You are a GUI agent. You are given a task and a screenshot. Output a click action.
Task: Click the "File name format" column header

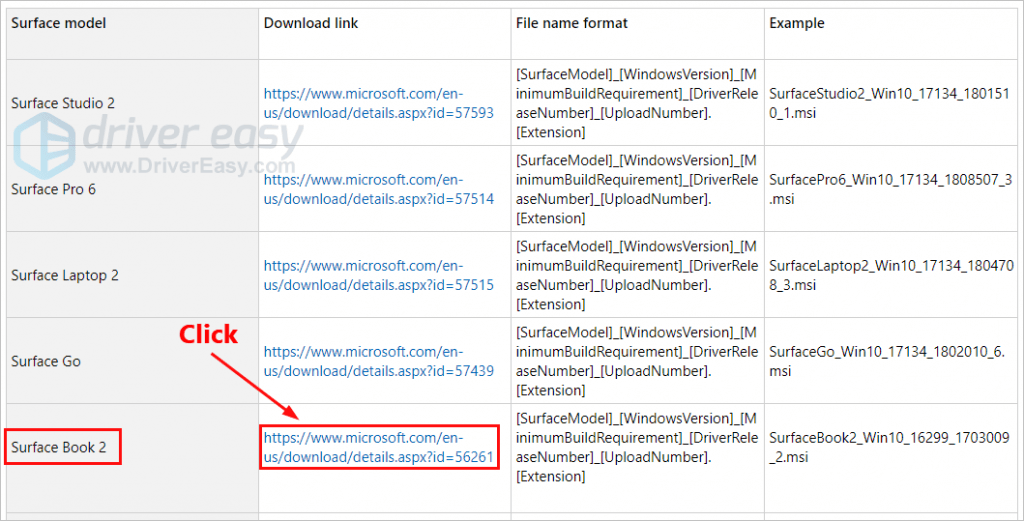tap(572, 23)
